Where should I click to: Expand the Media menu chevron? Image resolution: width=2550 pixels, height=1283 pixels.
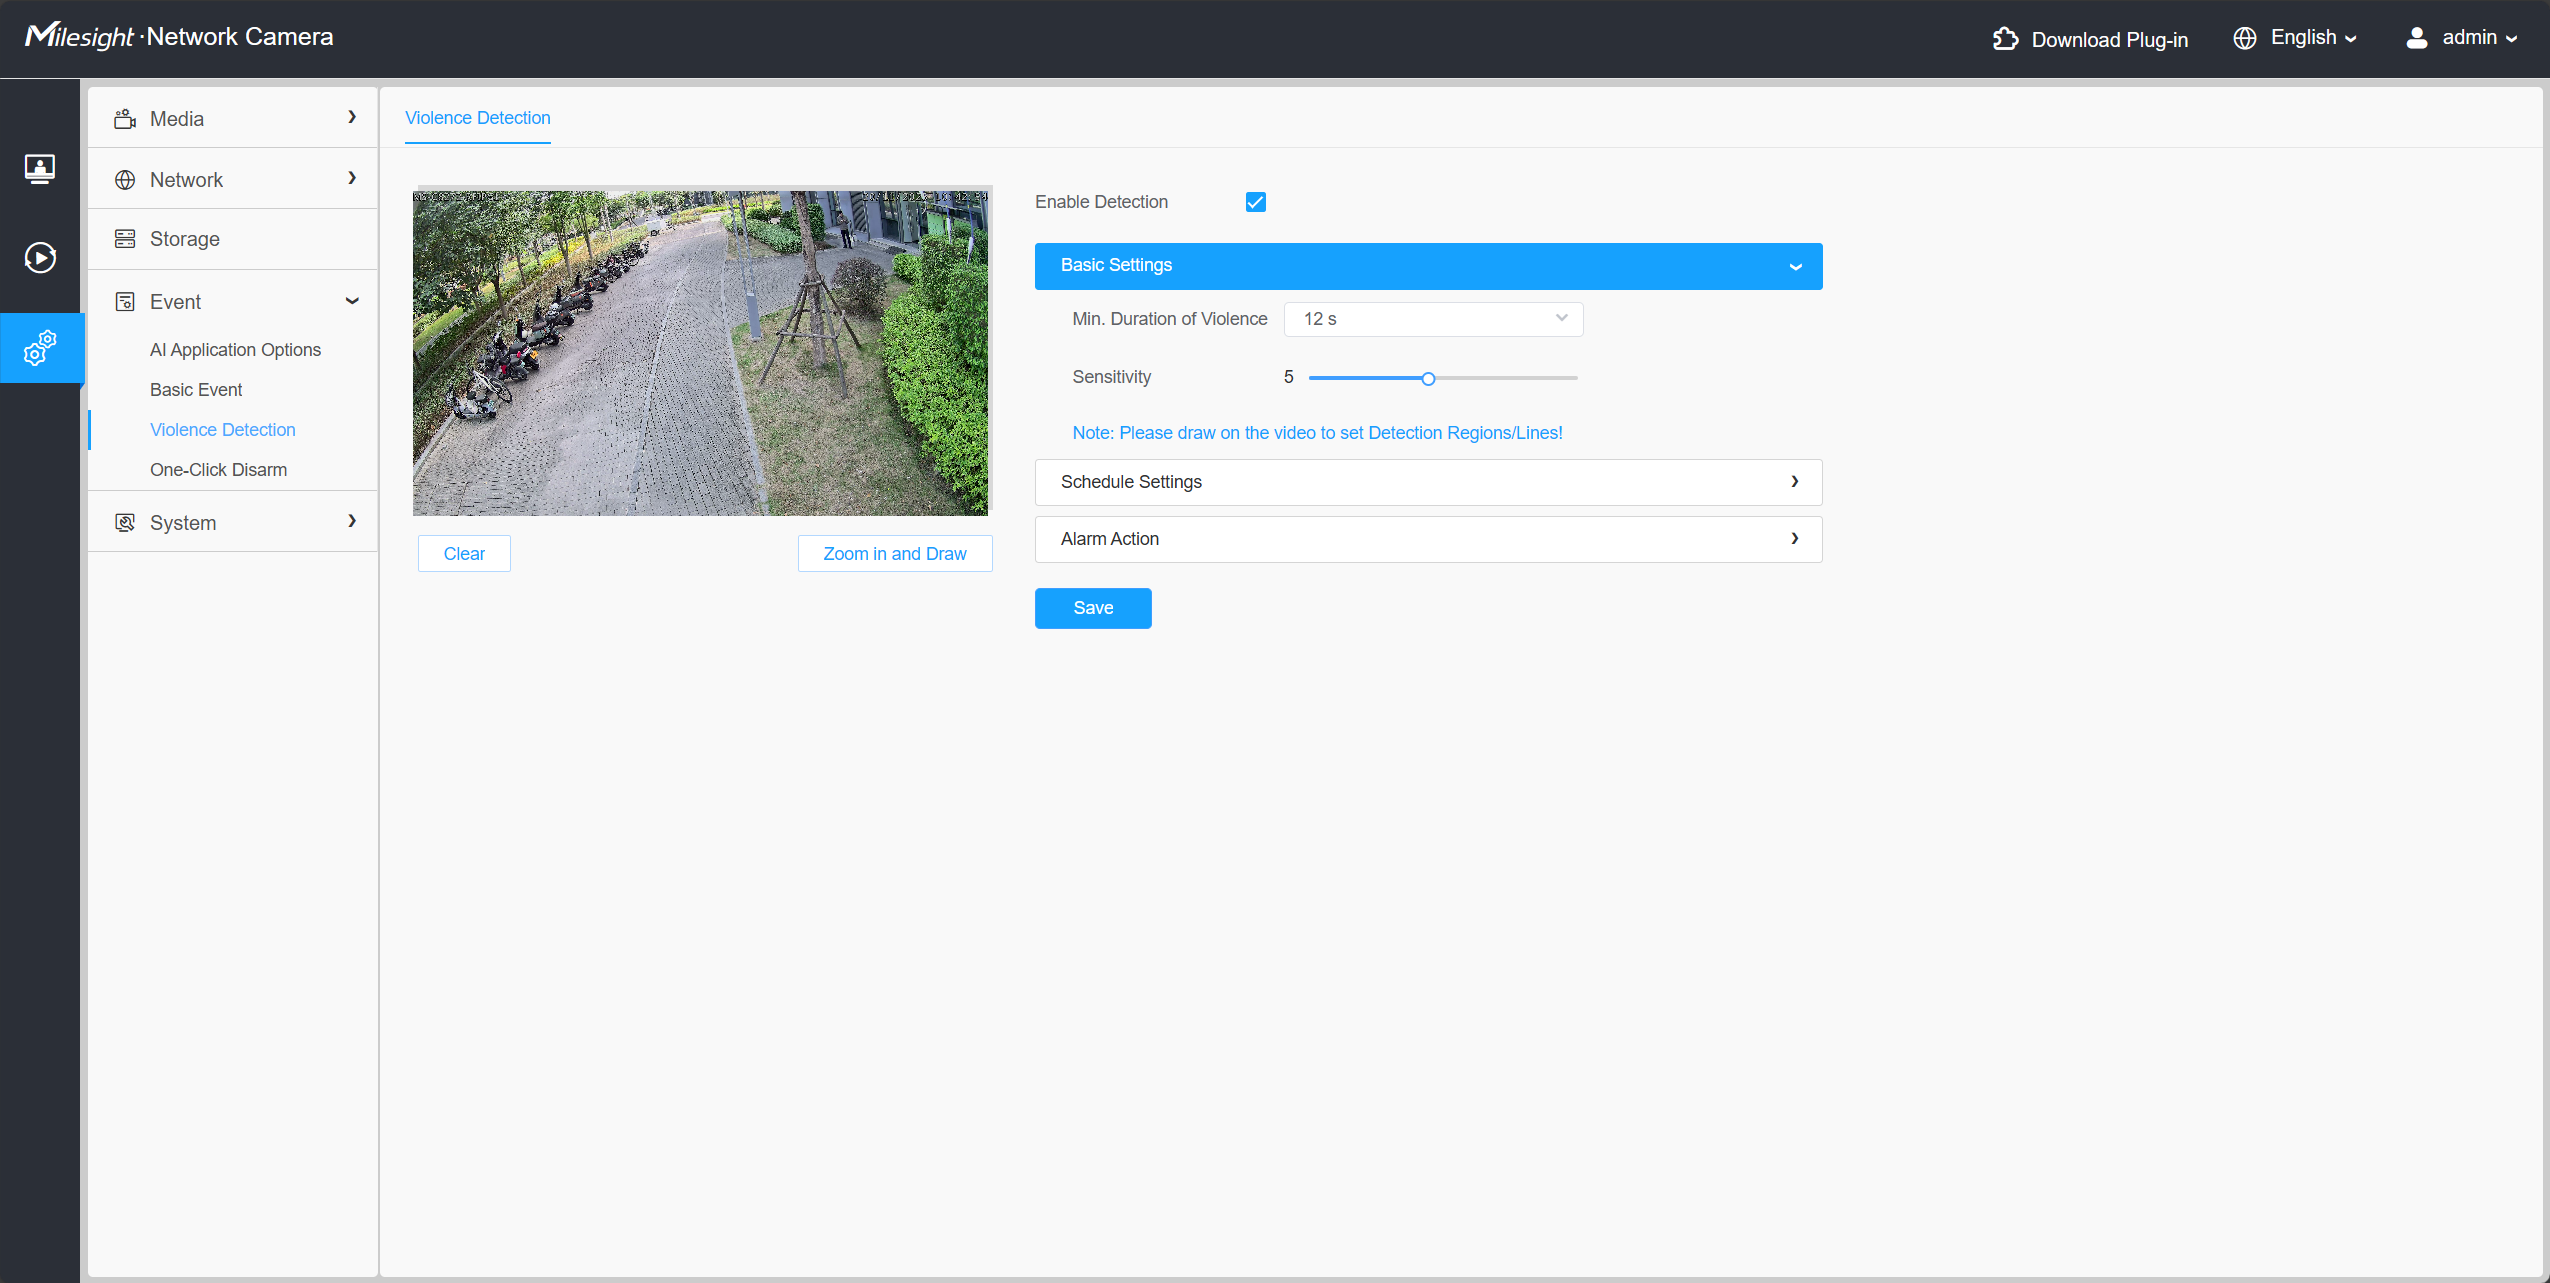tap(352, 117)
